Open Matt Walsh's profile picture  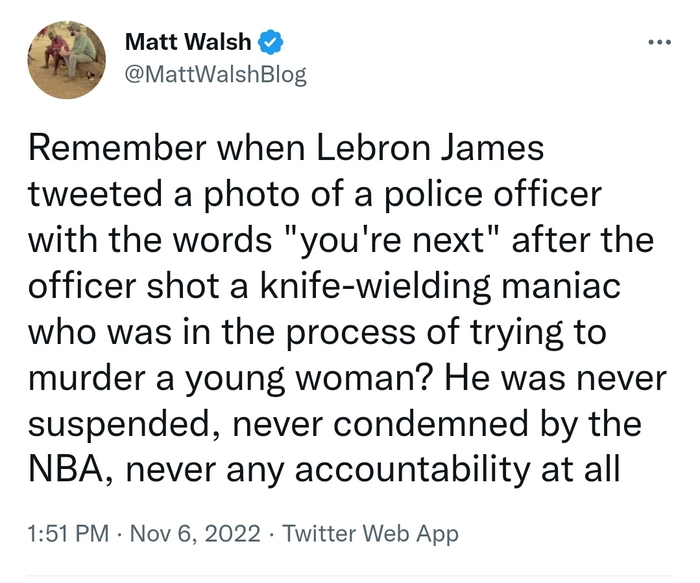(67, 59)
